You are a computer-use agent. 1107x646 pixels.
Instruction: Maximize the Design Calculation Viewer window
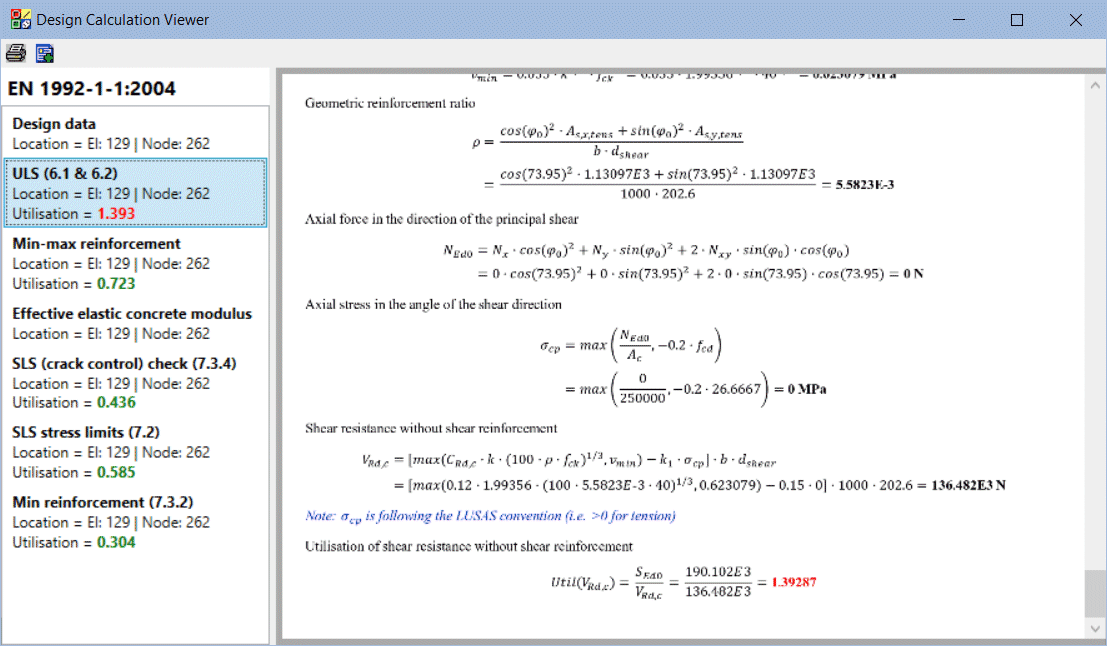1017,20
